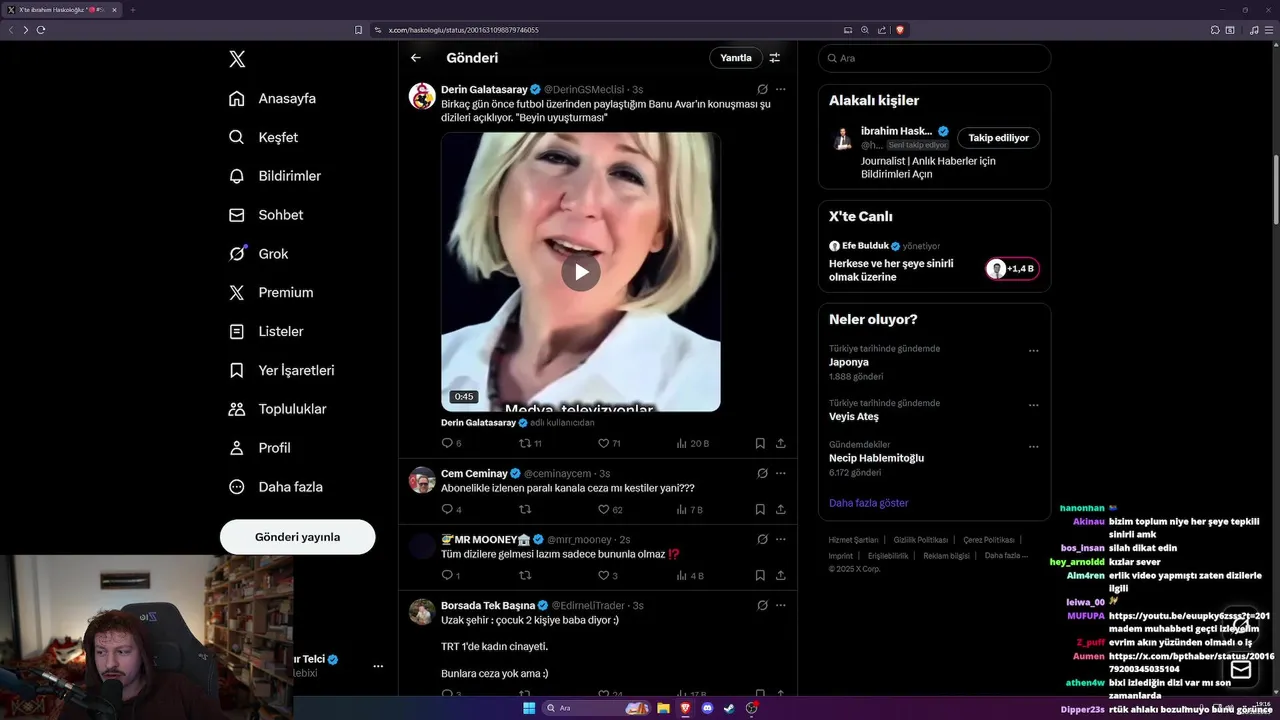Click Brave shields icon in address bar
The height and width of the screenshot is (720, 1280).
coord(900,30)
